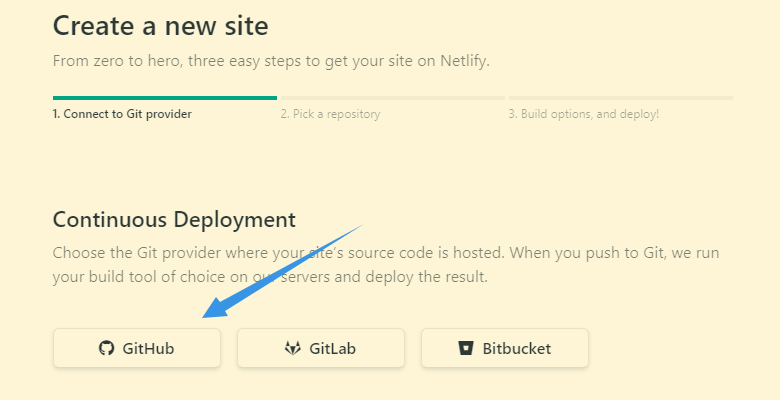This screenshot has height=400, width=780.
Task: Click the third step progress bar segment
Action: [x=621, y=98]
